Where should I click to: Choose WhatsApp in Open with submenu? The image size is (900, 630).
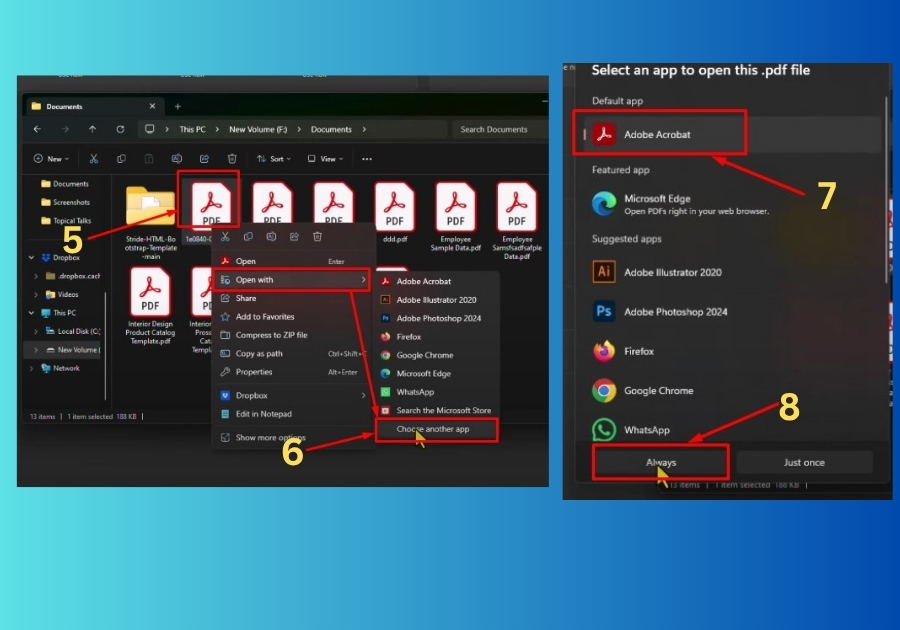tap(438, 392)
